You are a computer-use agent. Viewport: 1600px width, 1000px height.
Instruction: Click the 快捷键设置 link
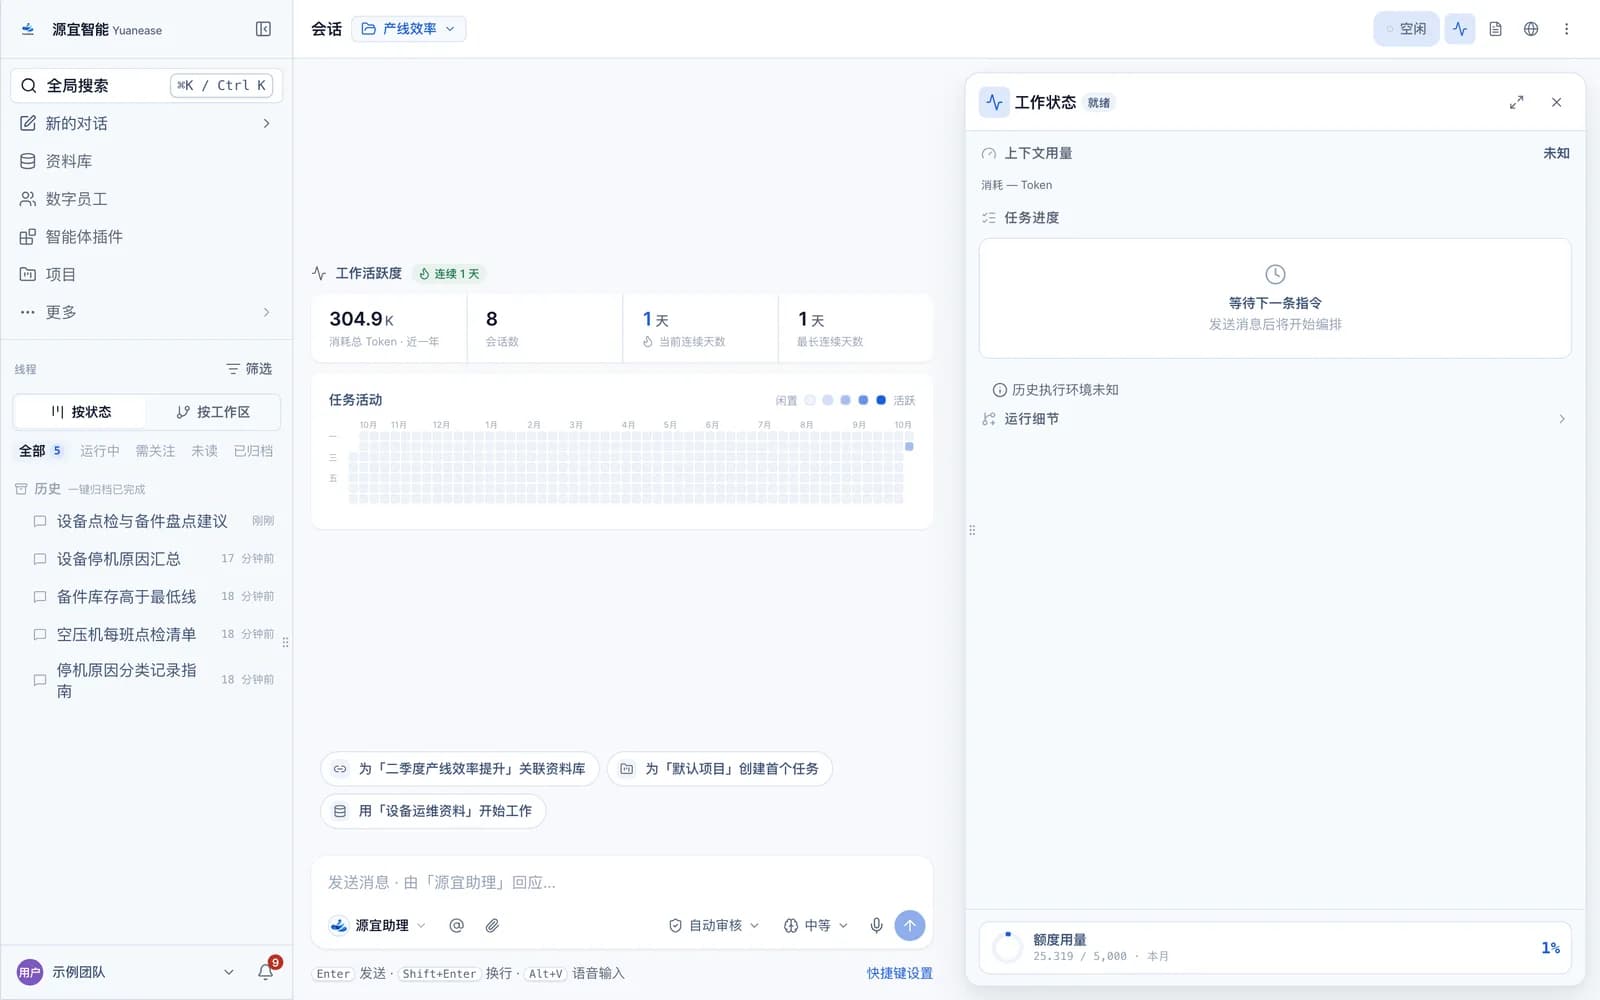click(900, 973)
